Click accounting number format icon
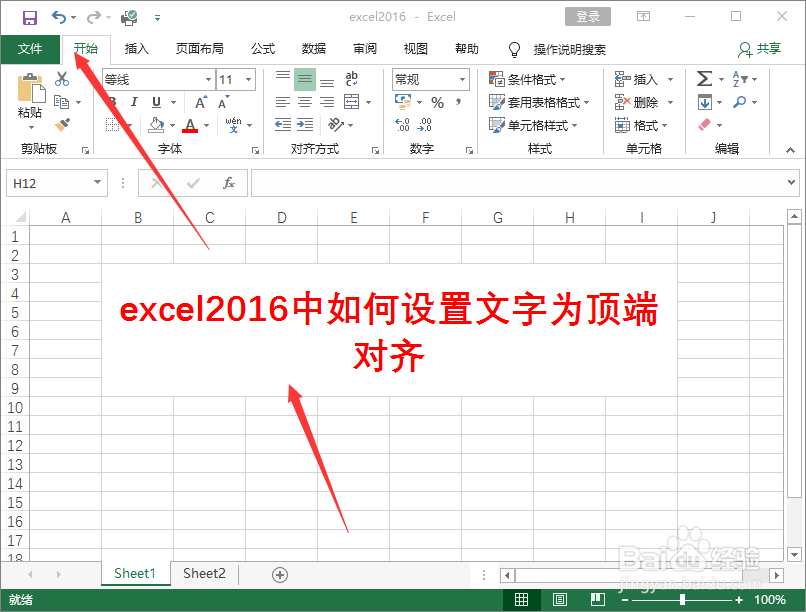Image resolution: width=806 pixels, height=612 pixels. 403,102
